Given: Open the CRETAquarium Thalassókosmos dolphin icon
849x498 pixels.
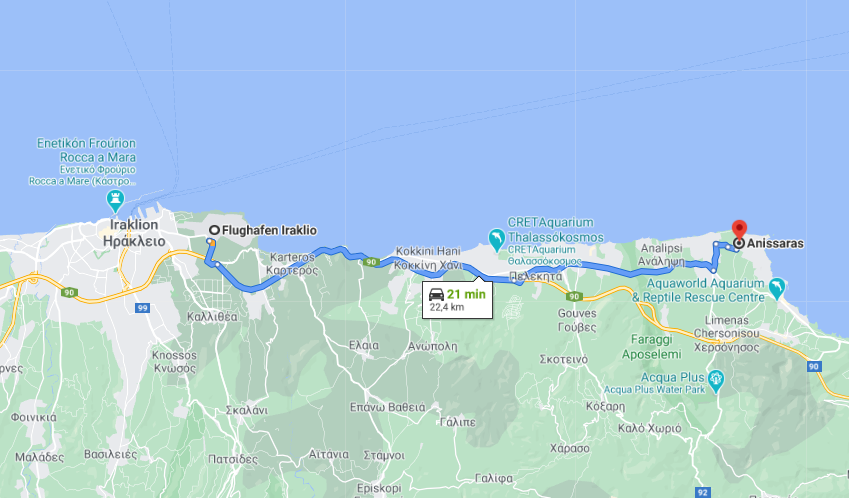Looking at the screenshot, I should (x=497, y=239).
